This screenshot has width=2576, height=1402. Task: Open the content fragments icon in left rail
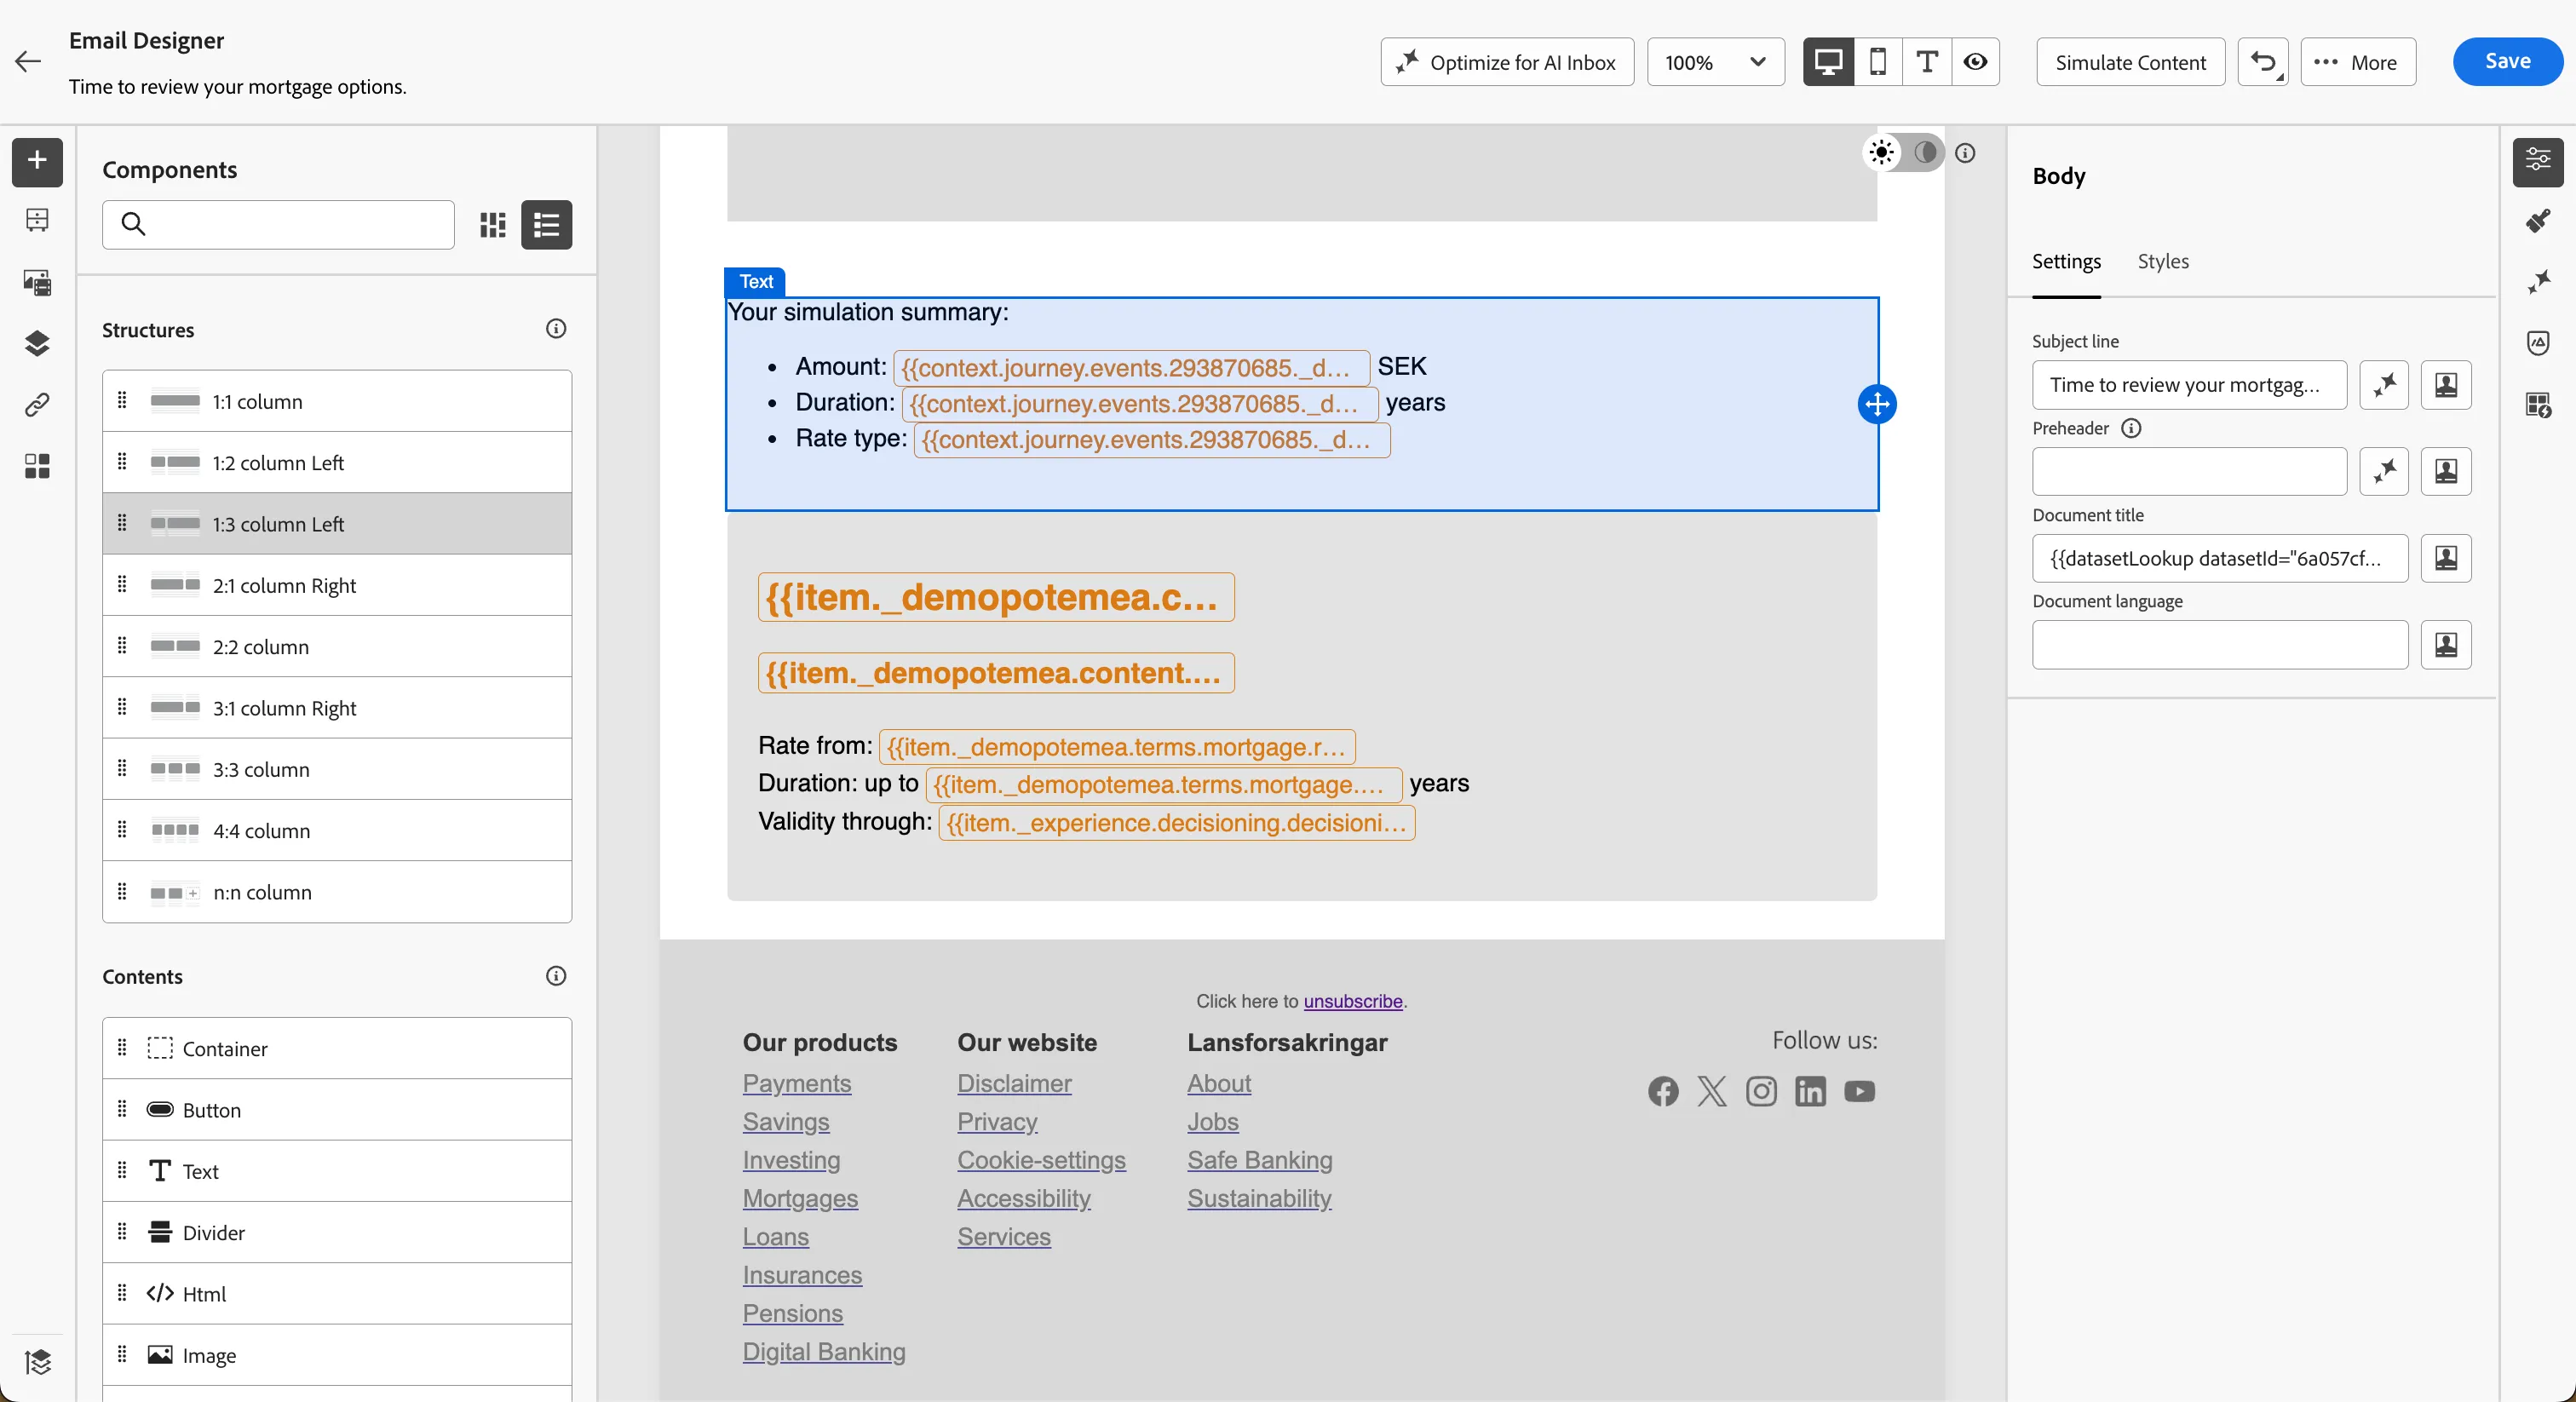(x=37, y=221)
